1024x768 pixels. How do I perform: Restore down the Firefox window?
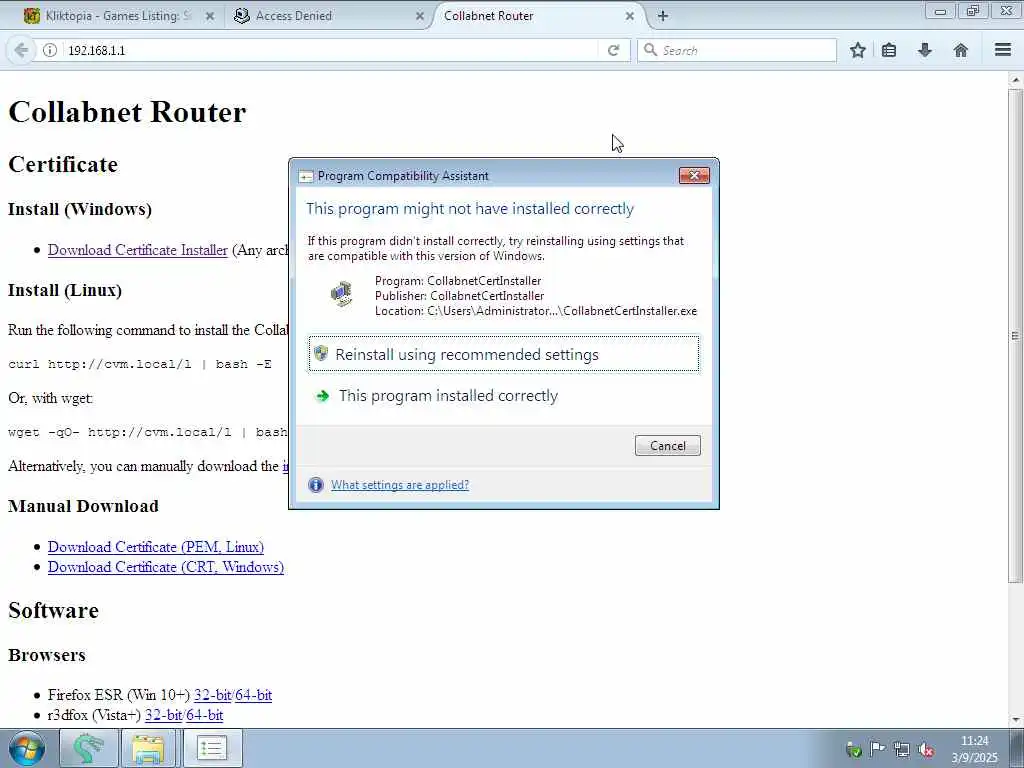973,11
